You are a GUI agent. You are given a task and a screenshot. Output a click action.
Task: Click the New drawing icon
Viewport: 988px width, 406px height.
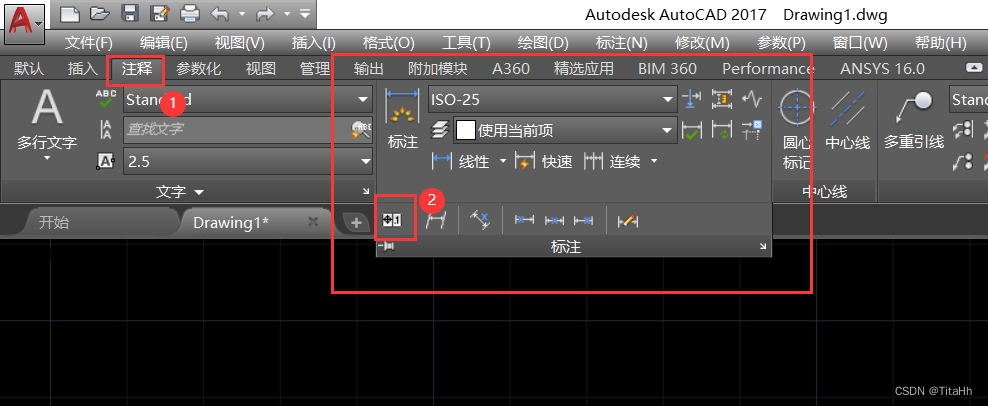pyautogui.click(x=71, y=13)
